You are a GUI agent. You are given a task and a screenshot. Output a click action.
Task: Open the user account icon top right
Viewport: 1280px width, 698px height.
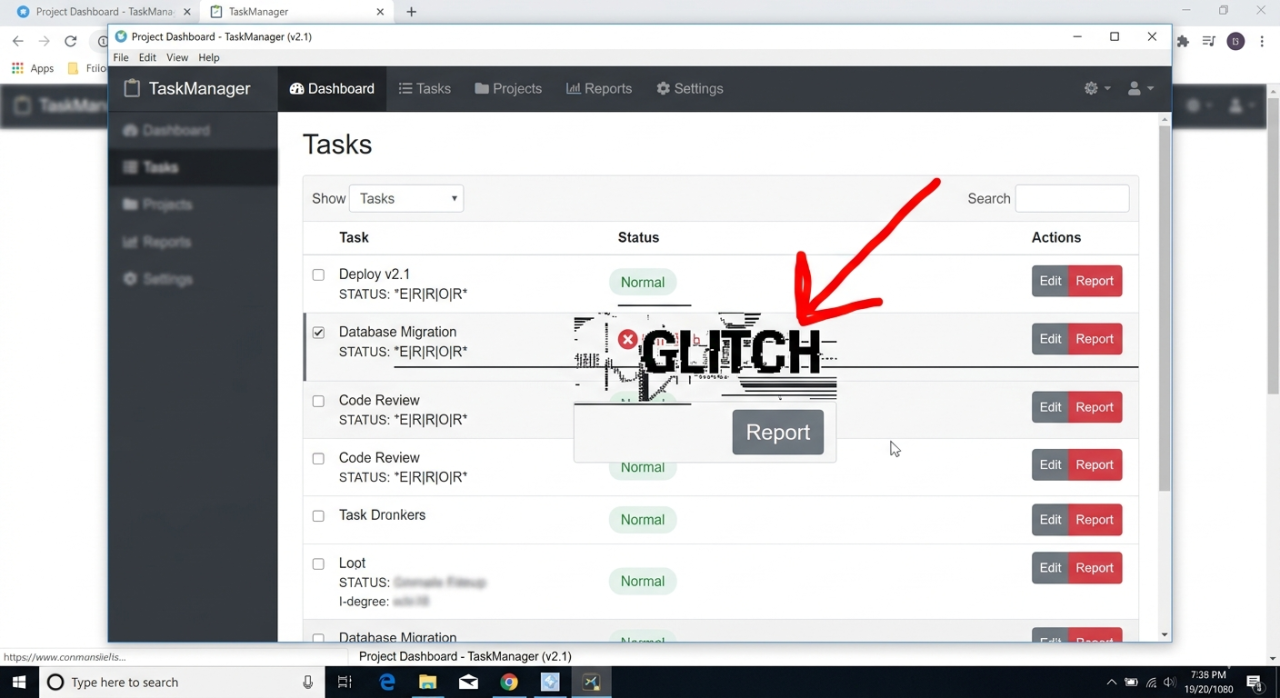pyautogui.click(x=1135, y=88)
